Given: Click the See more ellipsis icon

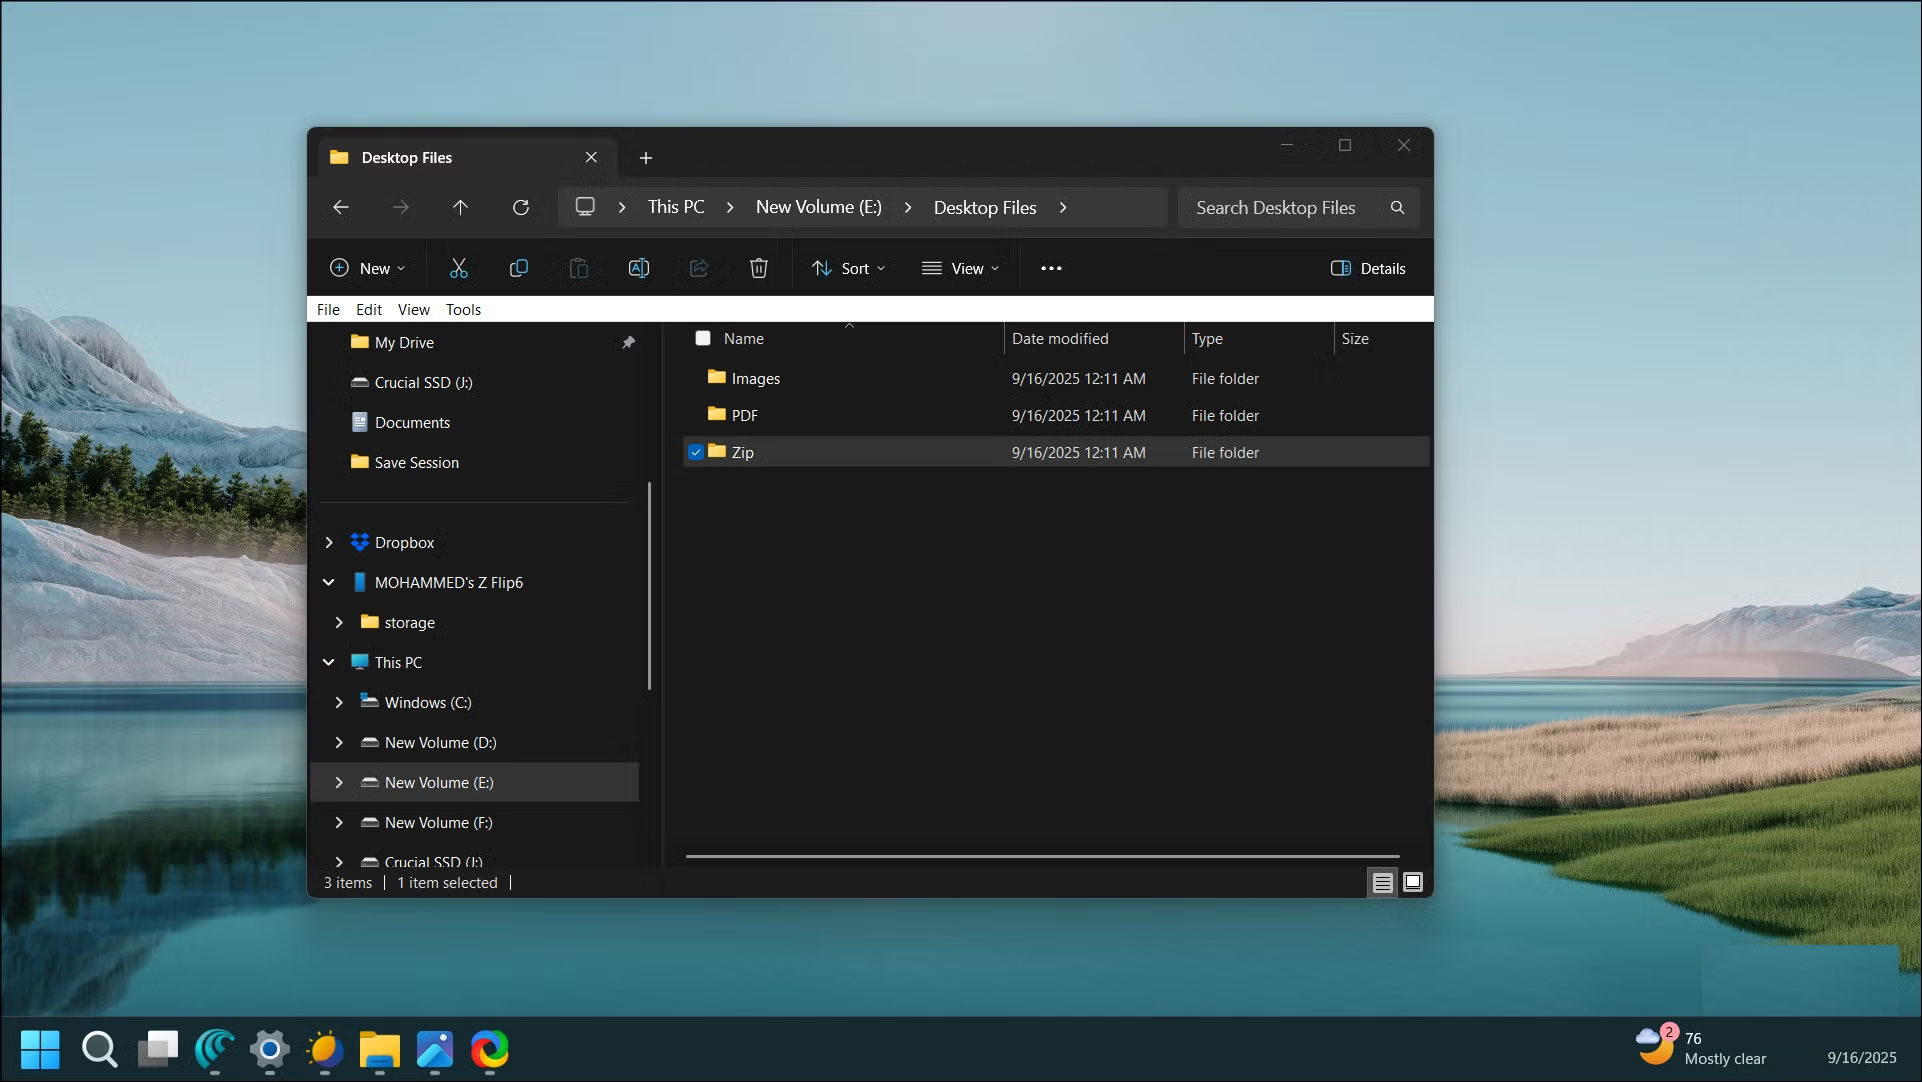Looking at the screenshot, I should (x=1051, y=267).
